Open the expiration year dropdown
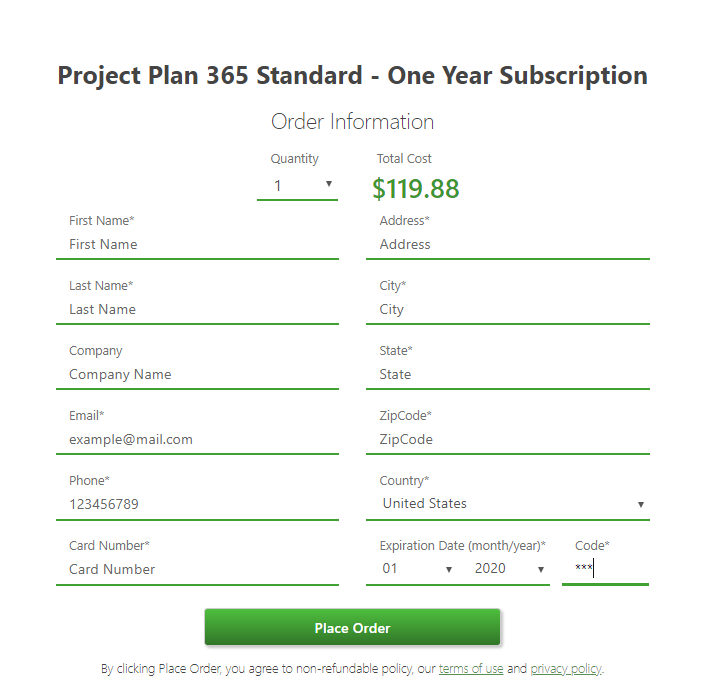The height and width of the screenshot is (680, 727). coord(510,569)
